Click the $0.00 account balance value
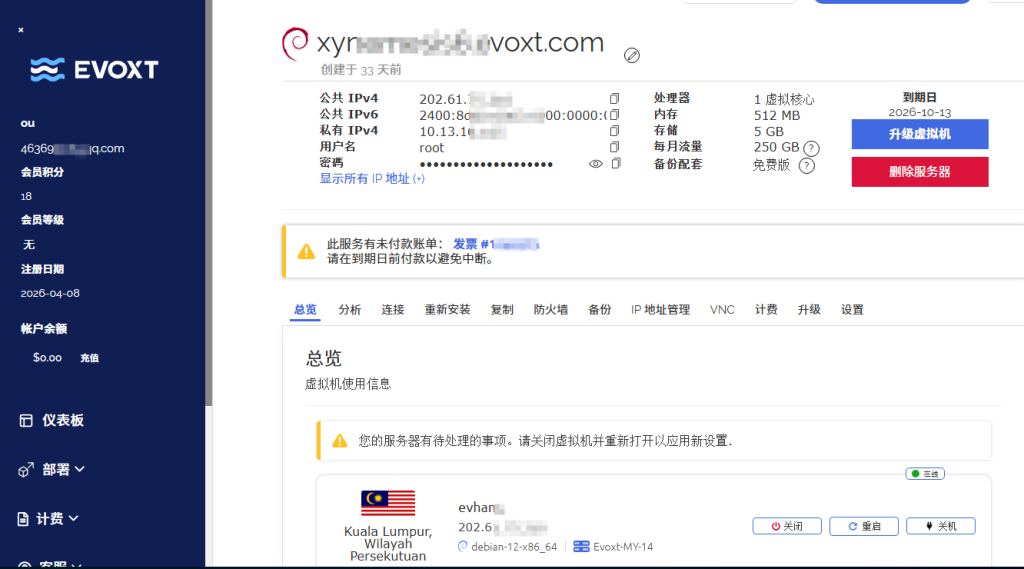Screen dimensions: 1024x569 (x=47, y=358)
